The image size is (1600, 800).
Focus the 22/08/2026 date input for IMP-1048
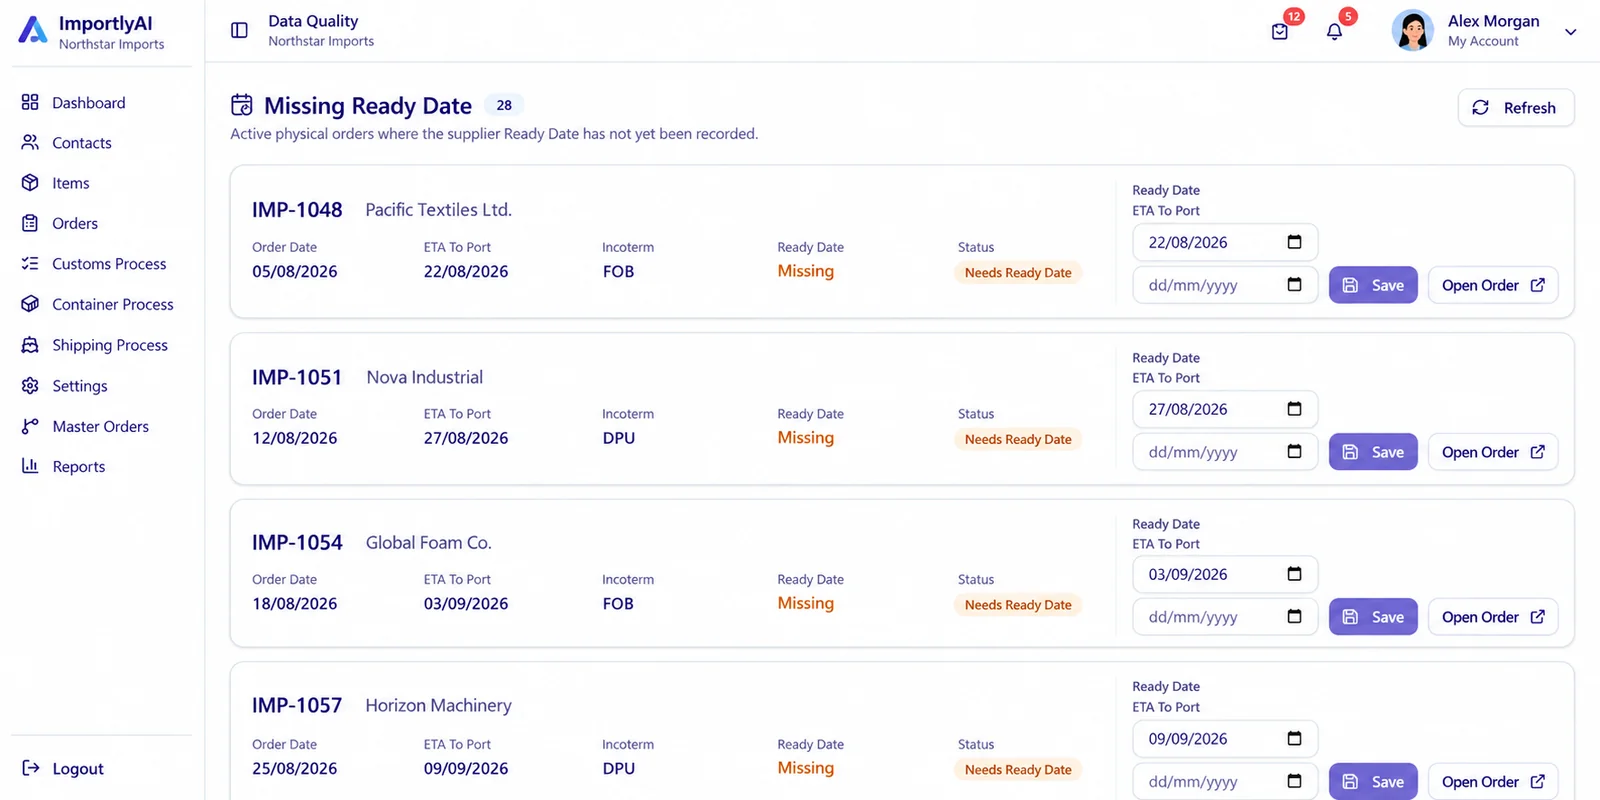tap(1225, 242)
